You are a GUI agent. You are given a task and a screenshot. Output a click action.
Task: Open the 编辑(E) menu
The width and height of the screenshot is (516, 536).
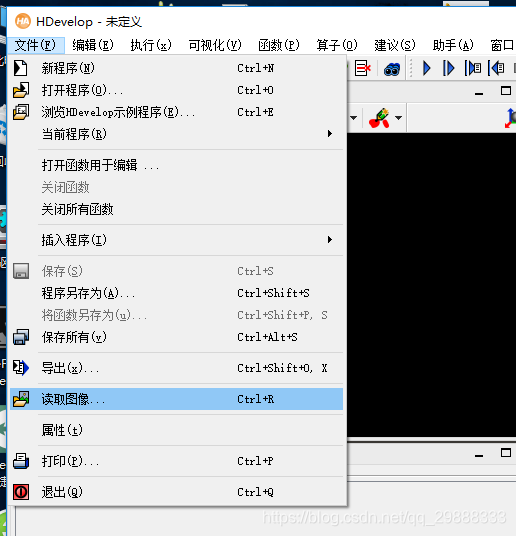(x=93, y=45)
